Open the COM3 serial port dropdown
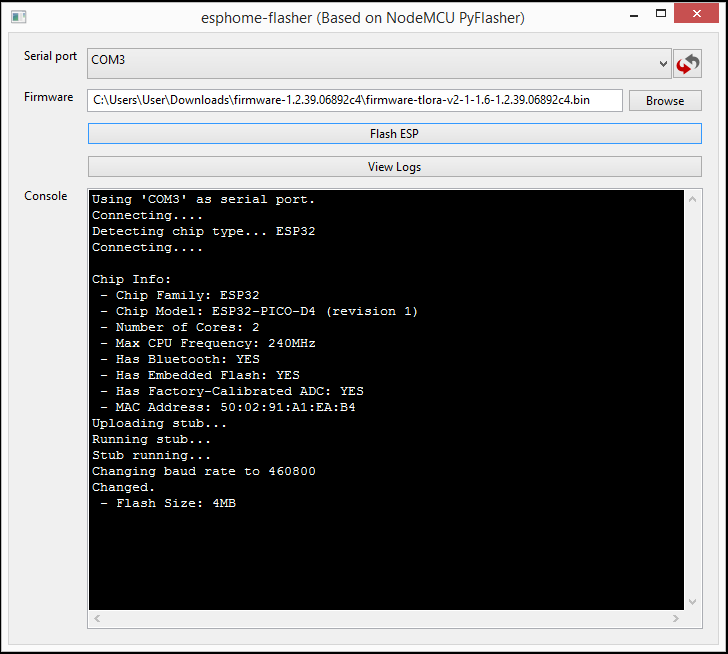This screenshot has width=728, height=654. click(379, 63)
